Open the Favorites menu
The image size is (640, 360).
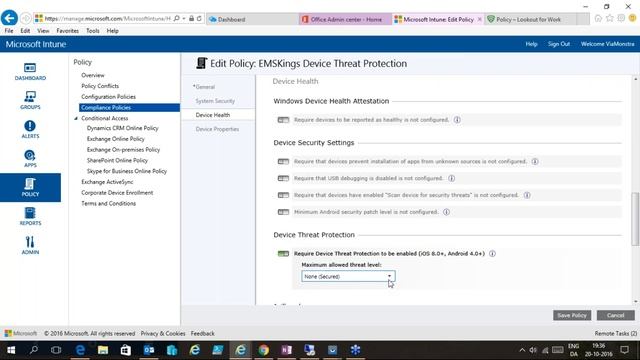[67, 31]
